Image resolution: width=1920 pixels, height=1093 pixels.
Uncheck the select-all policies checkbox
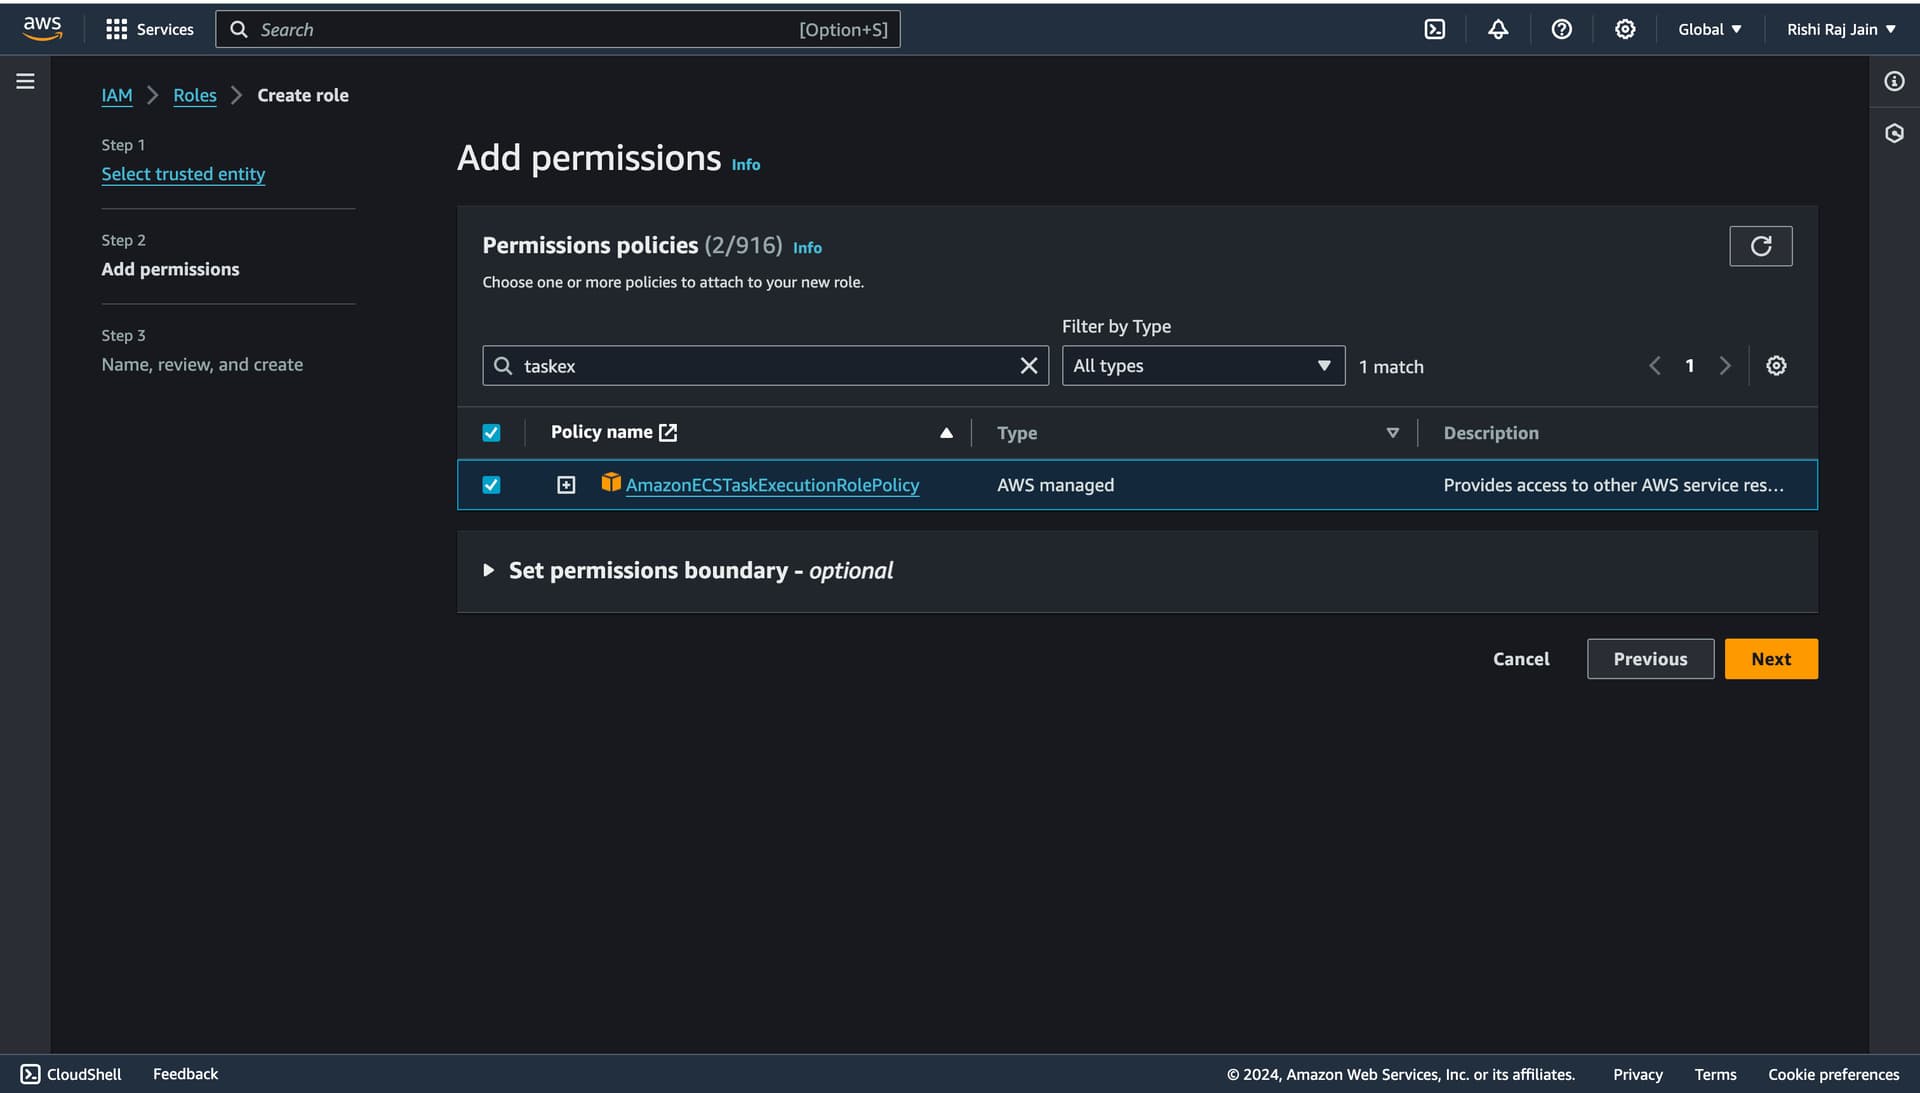pyautogui.click(x=491, y=433)
